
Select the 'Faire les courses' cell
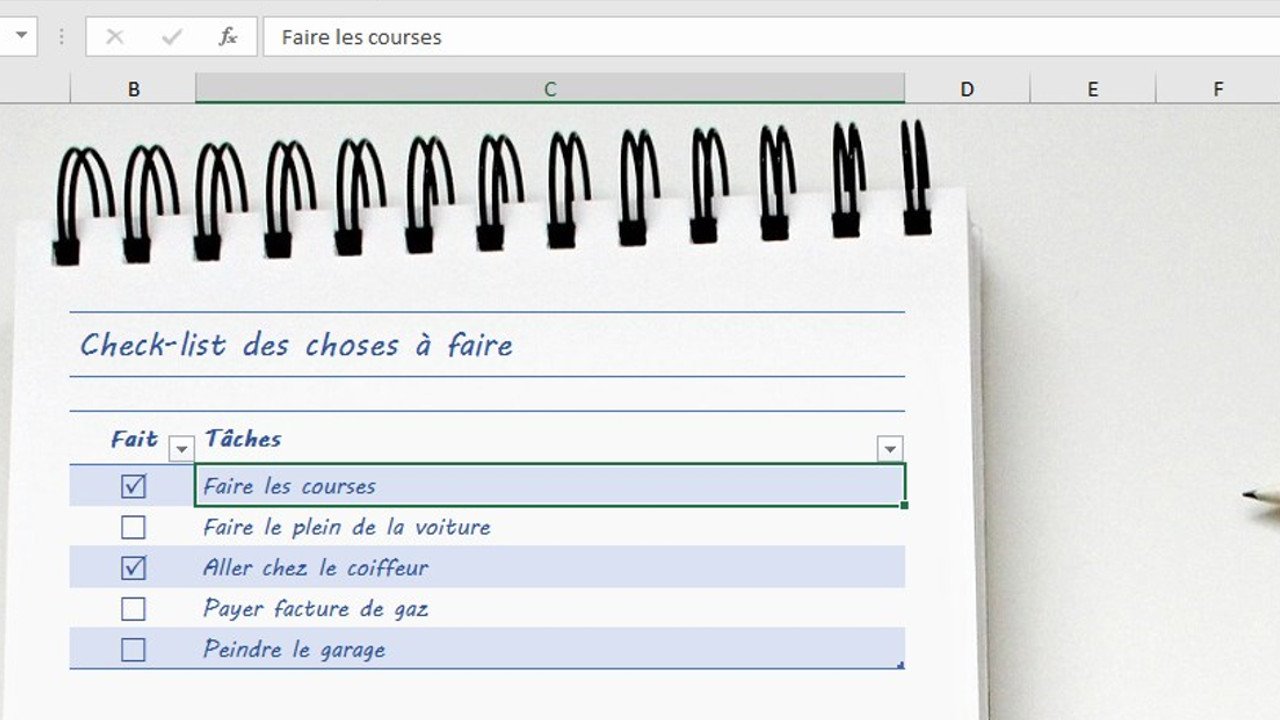click(550, 485)
